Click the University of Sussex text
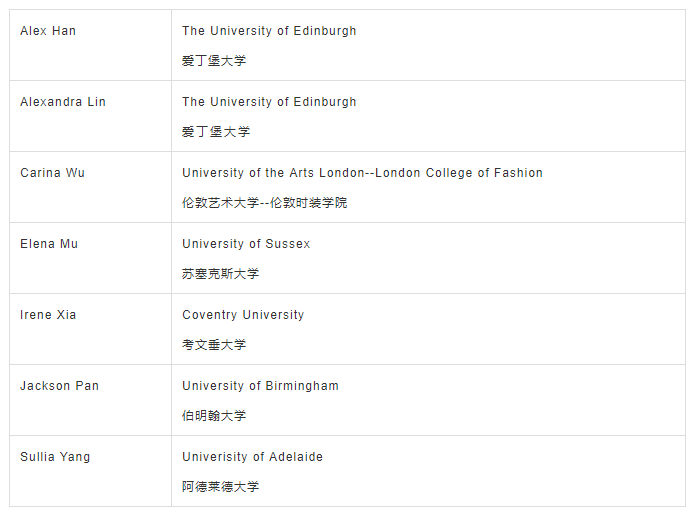This screenshot has width=697, height=515. (246, 244)
